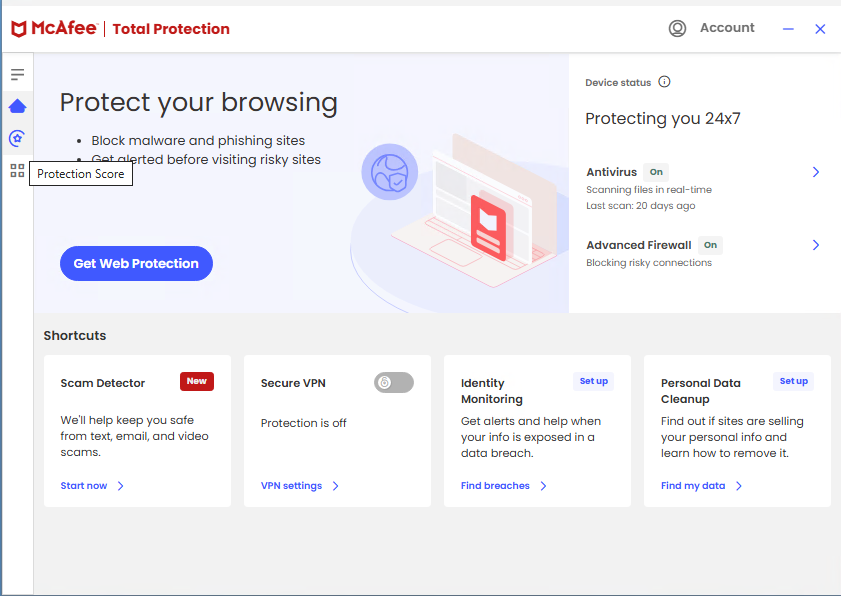This screenshot has width=841, height=596.
Task: Click the Start now link
Action: [84, 486]
